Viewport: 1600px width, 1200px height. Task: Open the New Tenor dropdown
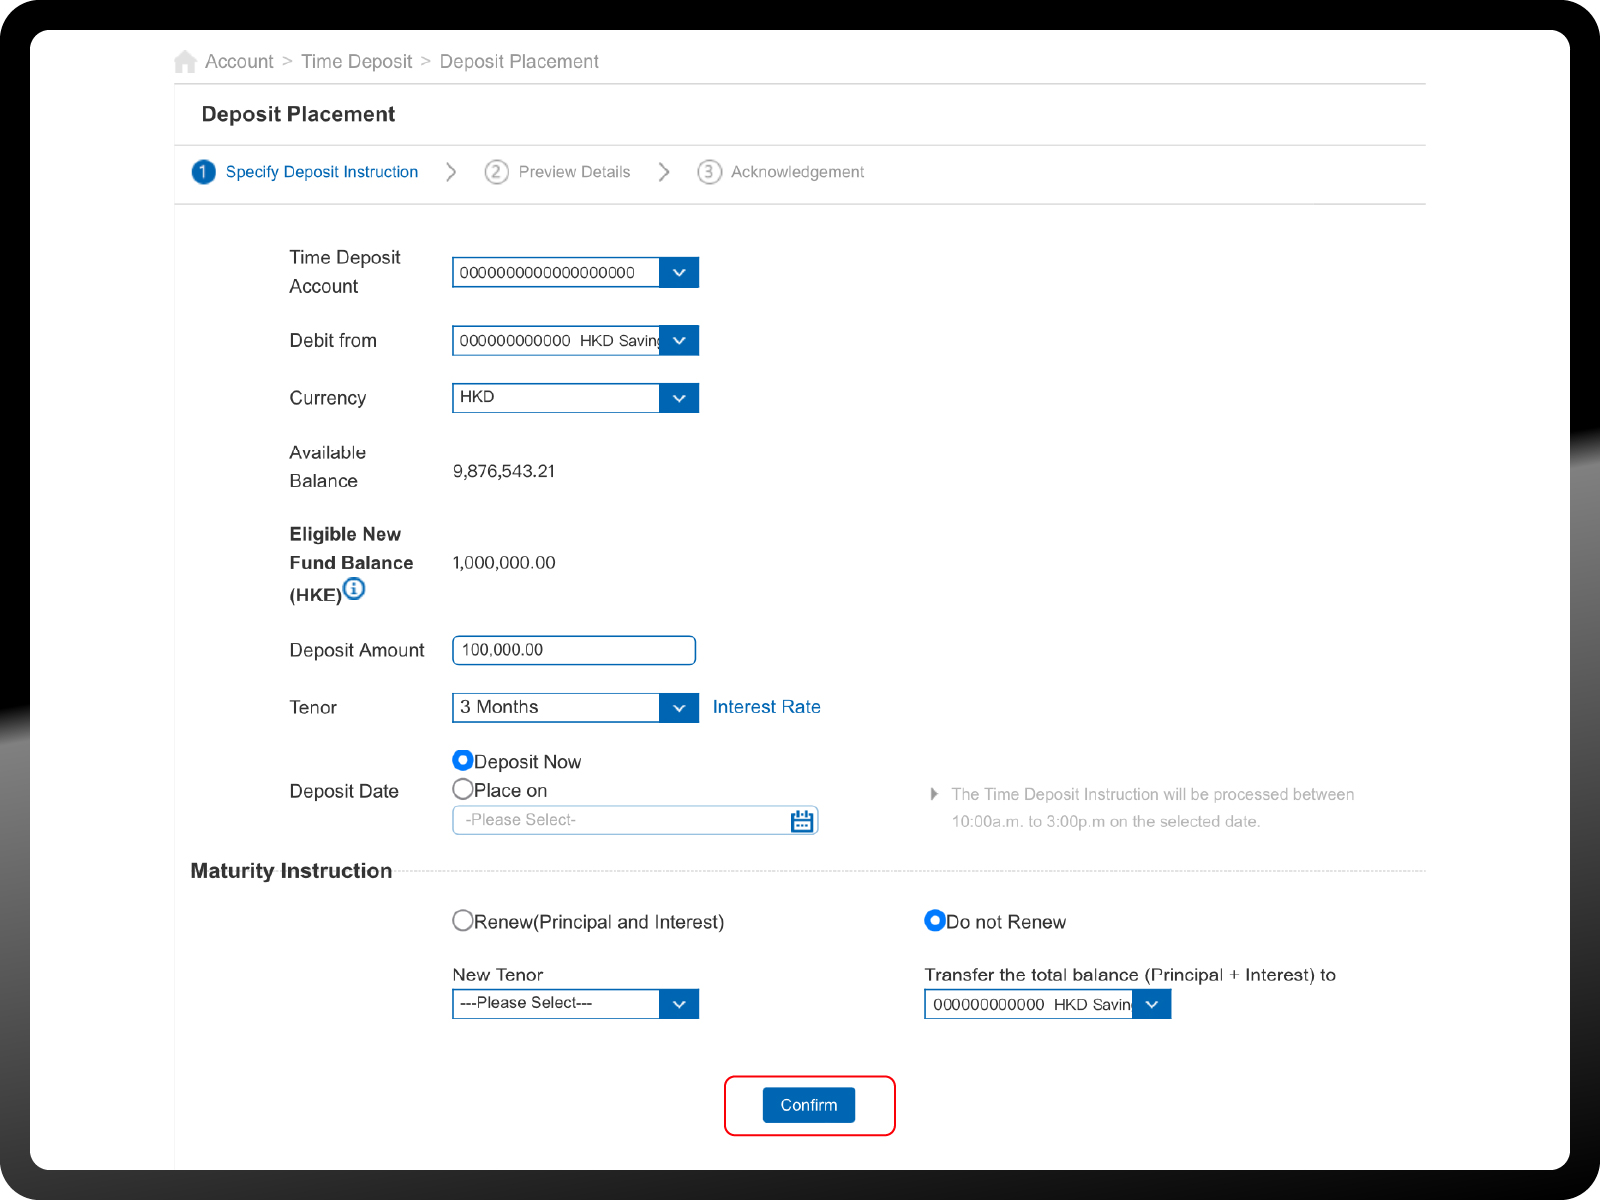678,1004
